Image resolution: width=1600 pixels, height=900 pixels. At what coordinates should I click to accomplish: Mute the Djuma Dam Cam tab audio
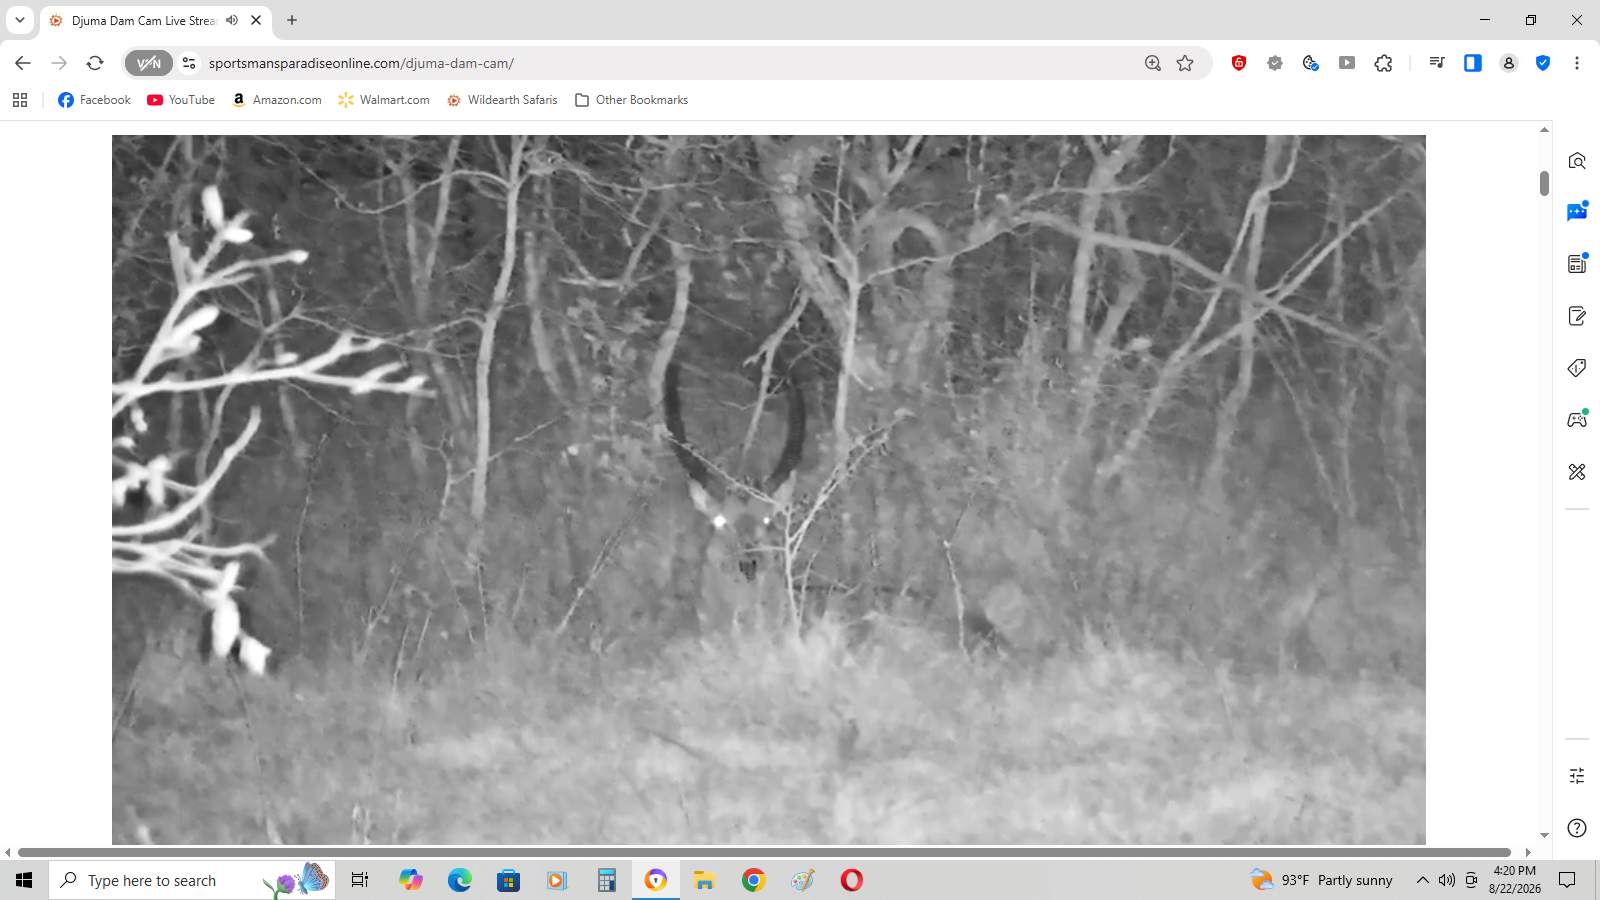pos(232,20)
